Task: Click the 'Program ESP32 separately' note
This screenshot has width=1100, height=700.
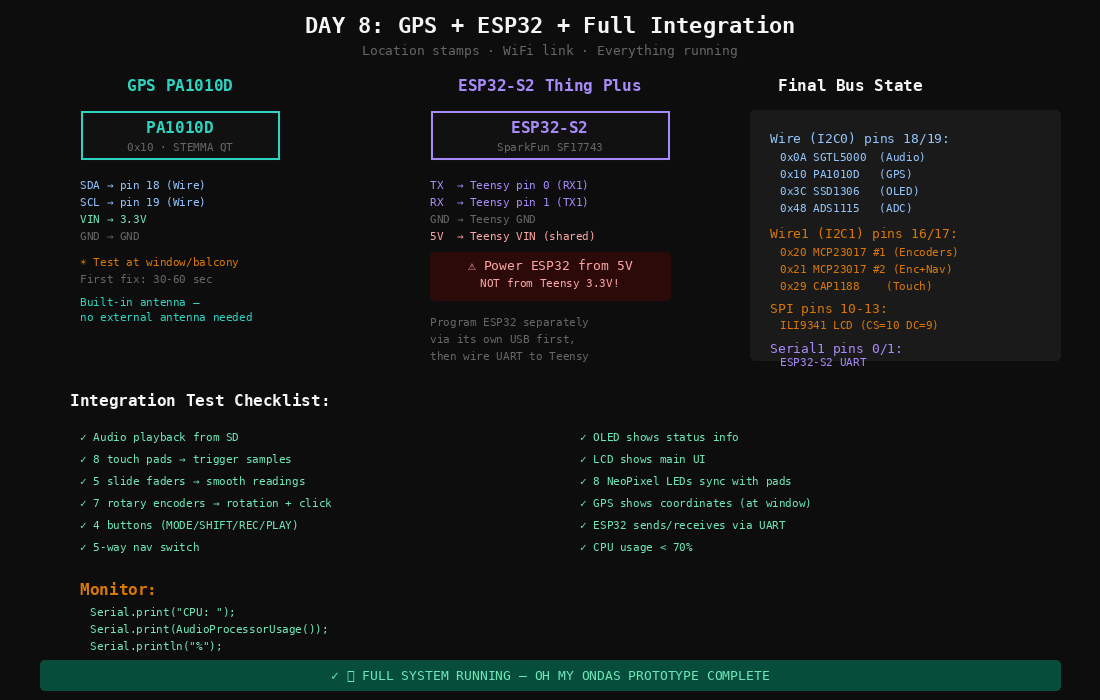Action: (x=509, y=339)
